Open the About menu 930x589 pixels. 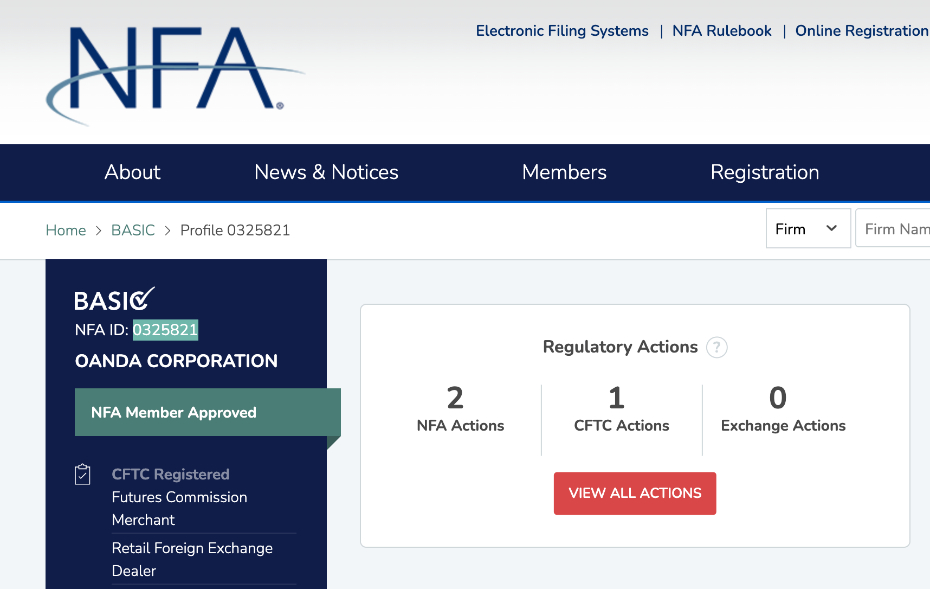(x=132, y=172)
